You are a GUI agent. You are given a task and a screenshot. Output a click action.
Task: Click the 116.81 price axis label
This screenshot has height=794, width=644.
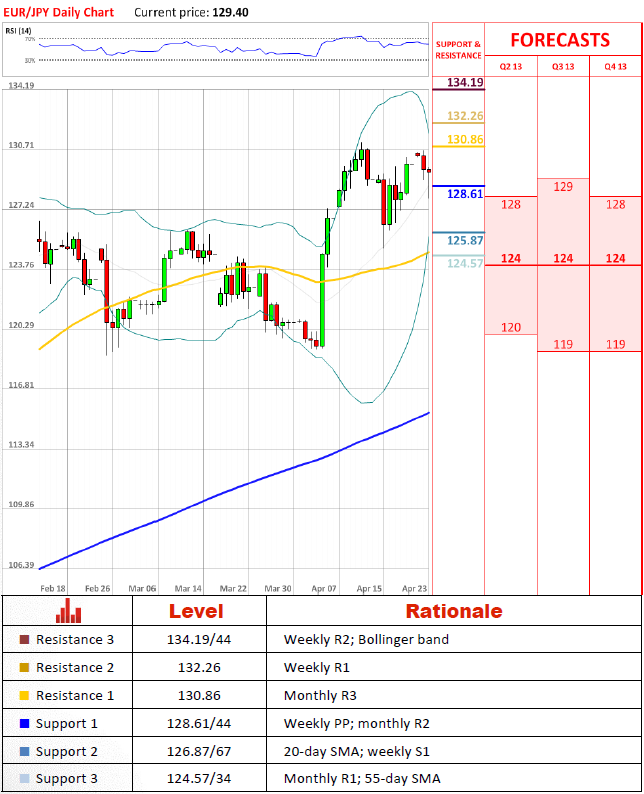tap(21, 385)
